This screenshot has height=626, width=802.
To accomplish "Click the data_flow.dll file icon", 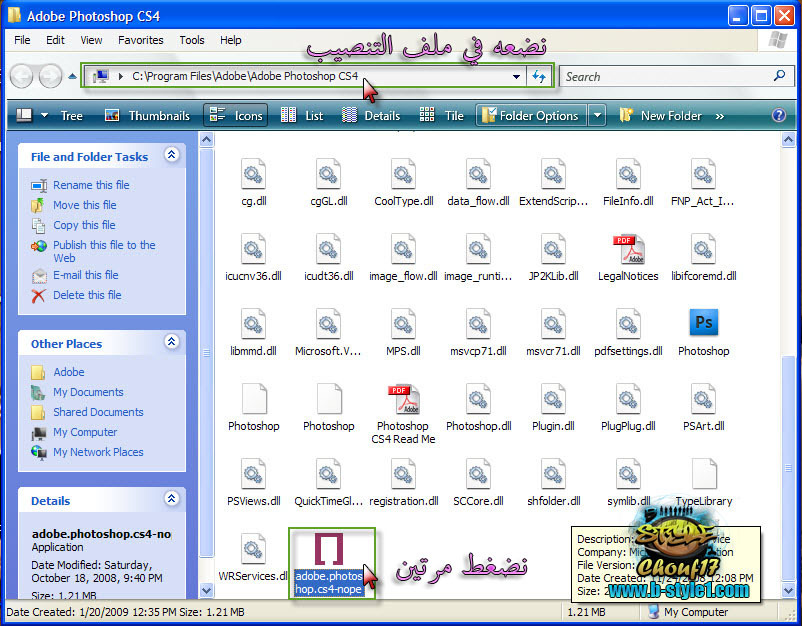I will (478, 174).
